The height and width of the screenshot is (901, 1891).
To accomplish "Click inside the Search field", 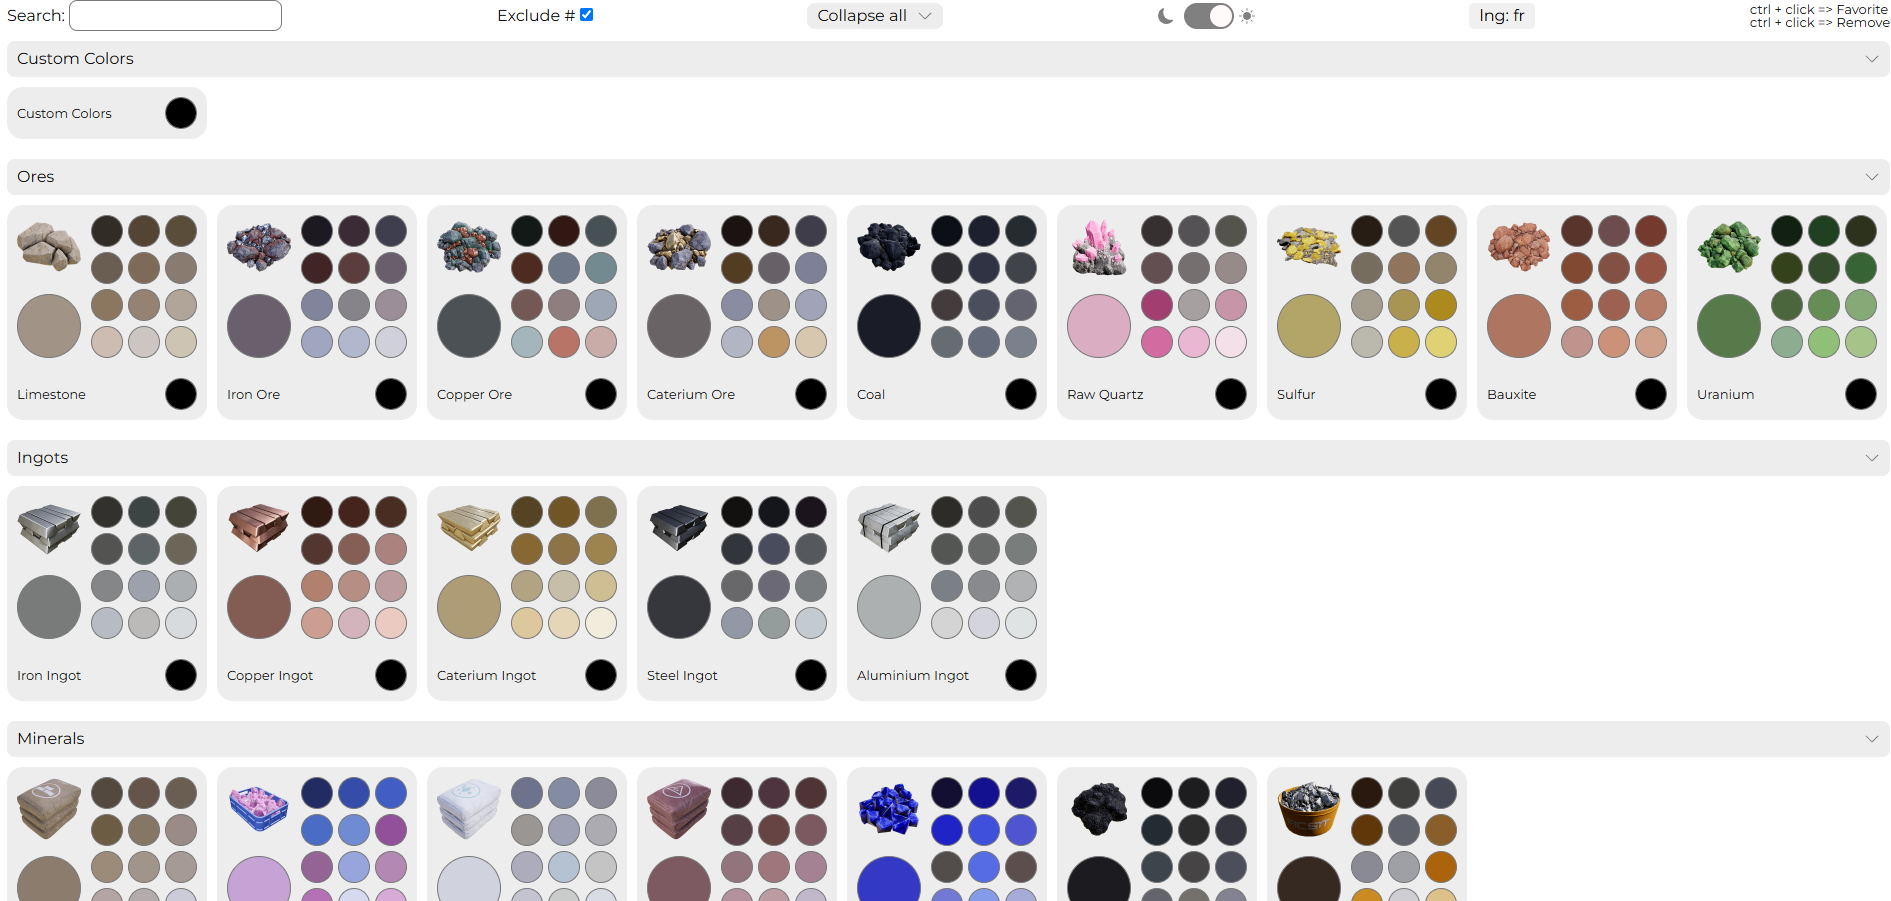I will click(175, 16).
